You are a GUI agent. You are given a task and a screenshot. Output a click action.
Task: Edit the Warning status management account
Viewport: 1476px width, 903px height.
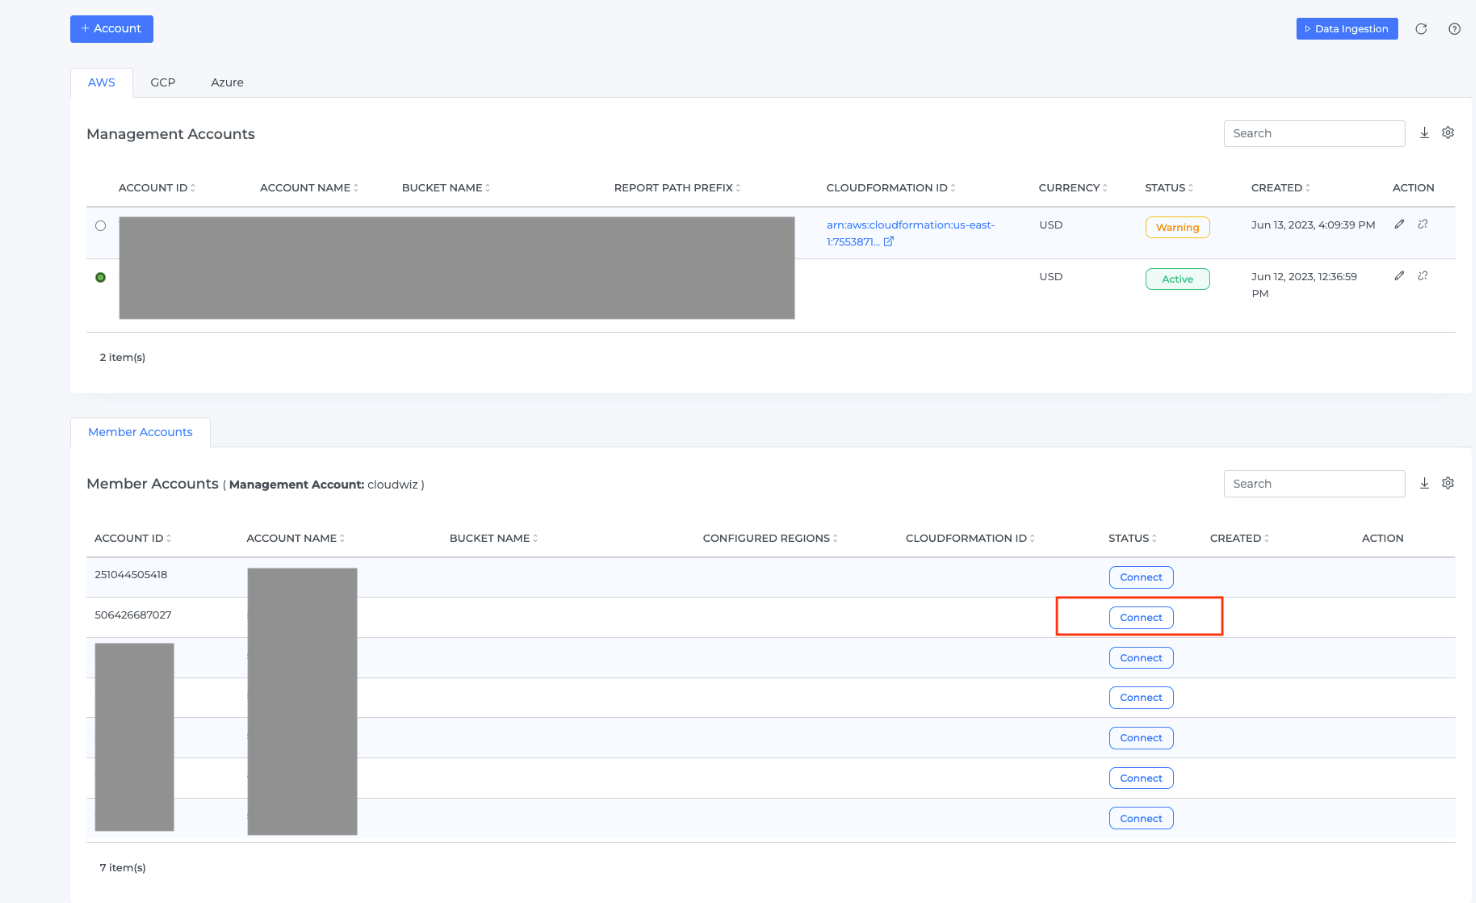pos(1399,224)
